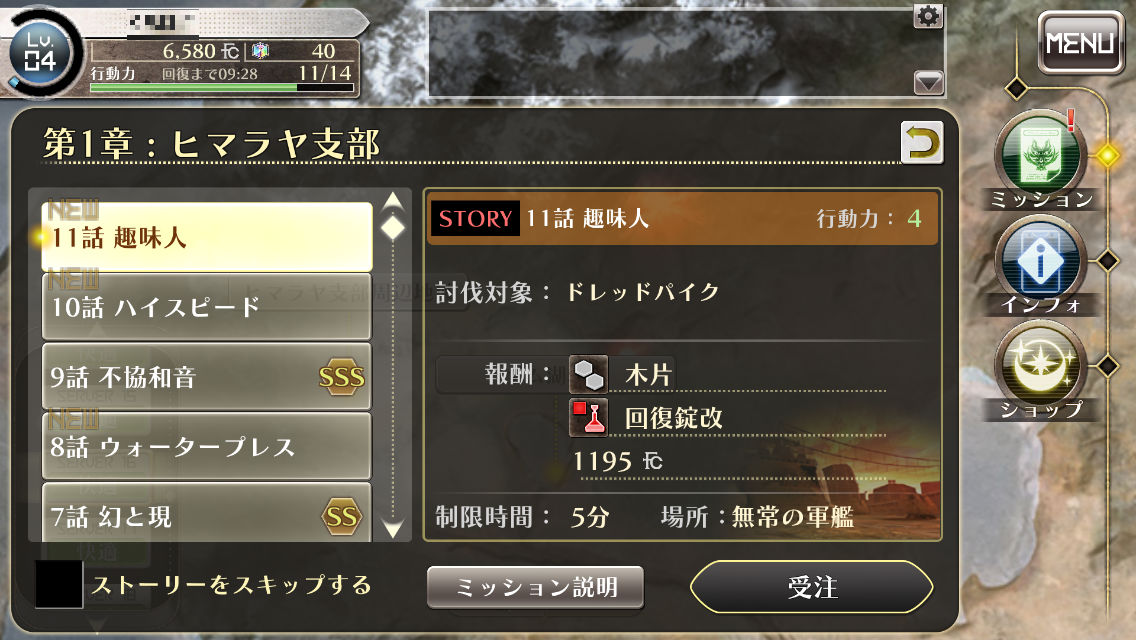
Task: Select mission 9話 不協和音
Action: (207, 376)
